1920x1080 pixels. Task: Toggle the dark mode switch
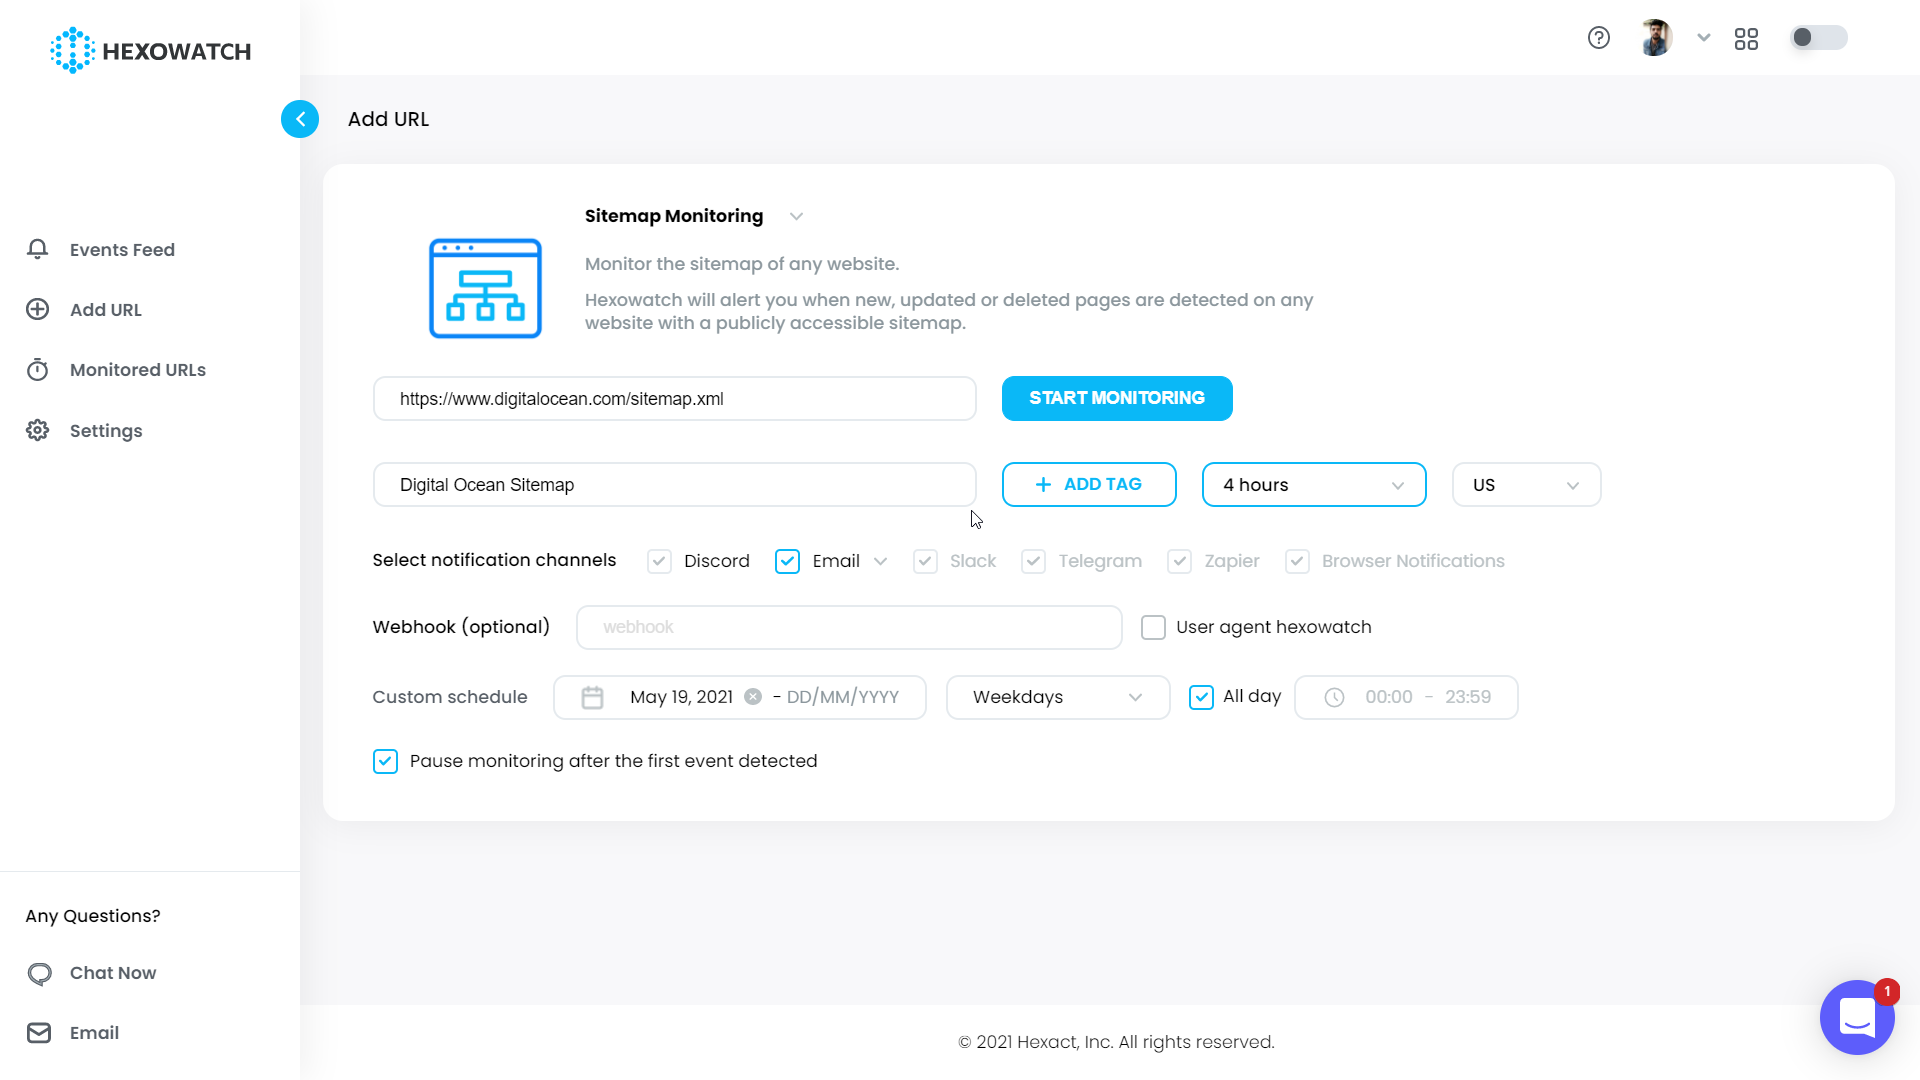click(x=1818, y=38)
